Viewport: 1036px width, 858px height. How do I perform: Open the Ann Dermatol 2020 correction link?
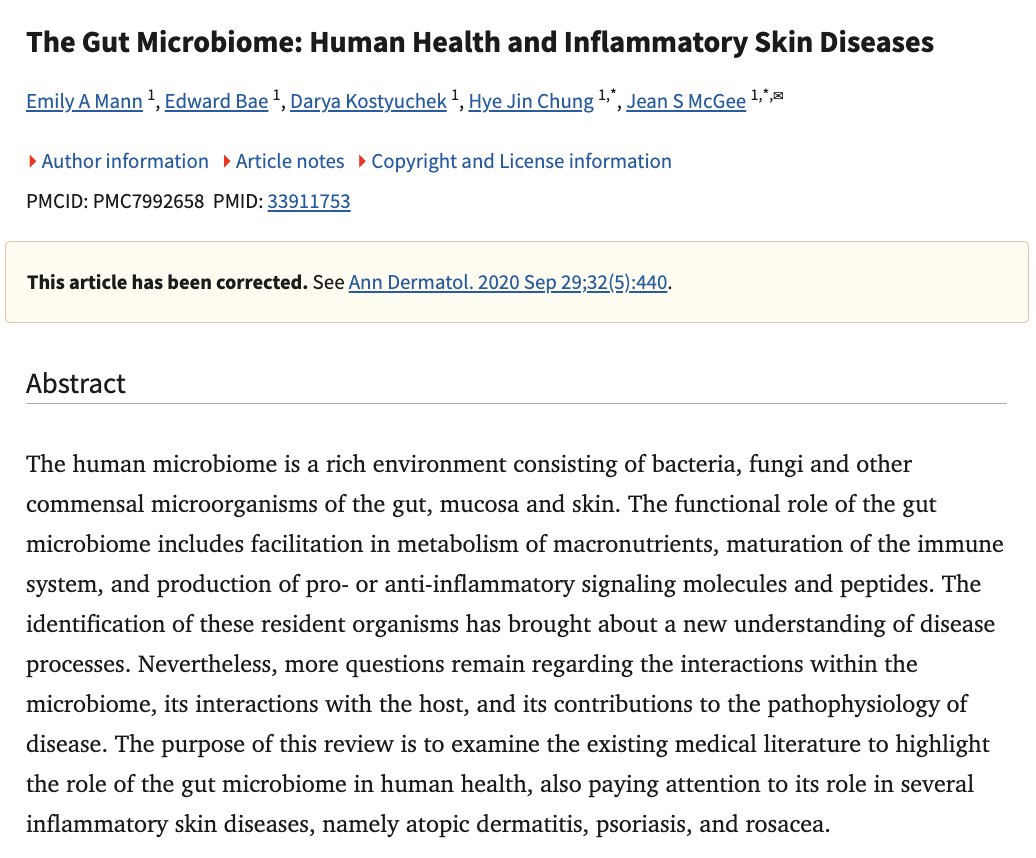click(508, 283)
